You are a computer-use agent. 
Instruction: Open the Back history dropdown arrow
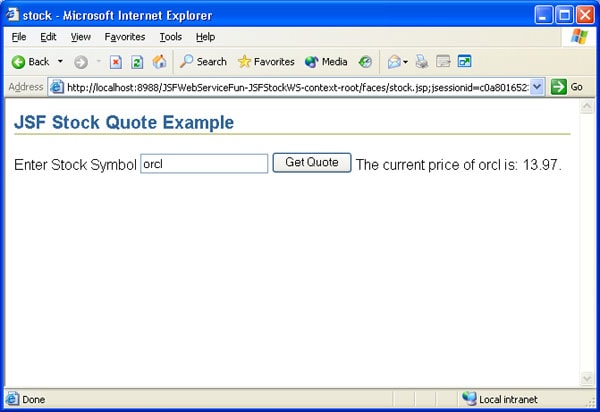(x=60, y=61)
